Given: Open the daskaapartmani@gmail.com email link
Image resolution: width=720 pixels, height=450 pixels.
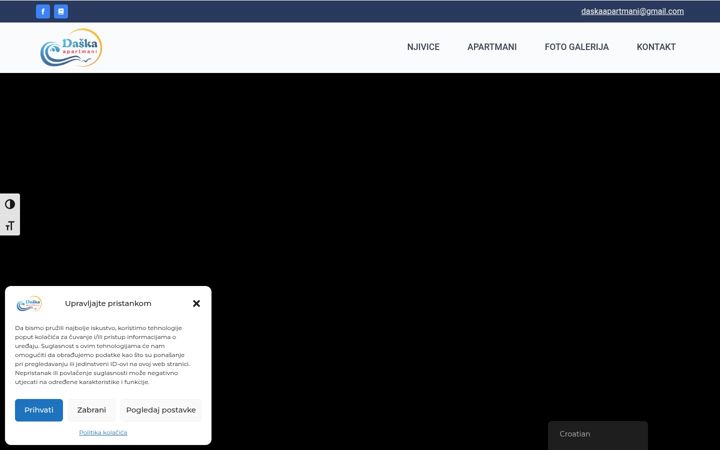Looking at the screenshot, I should [632, 11].
